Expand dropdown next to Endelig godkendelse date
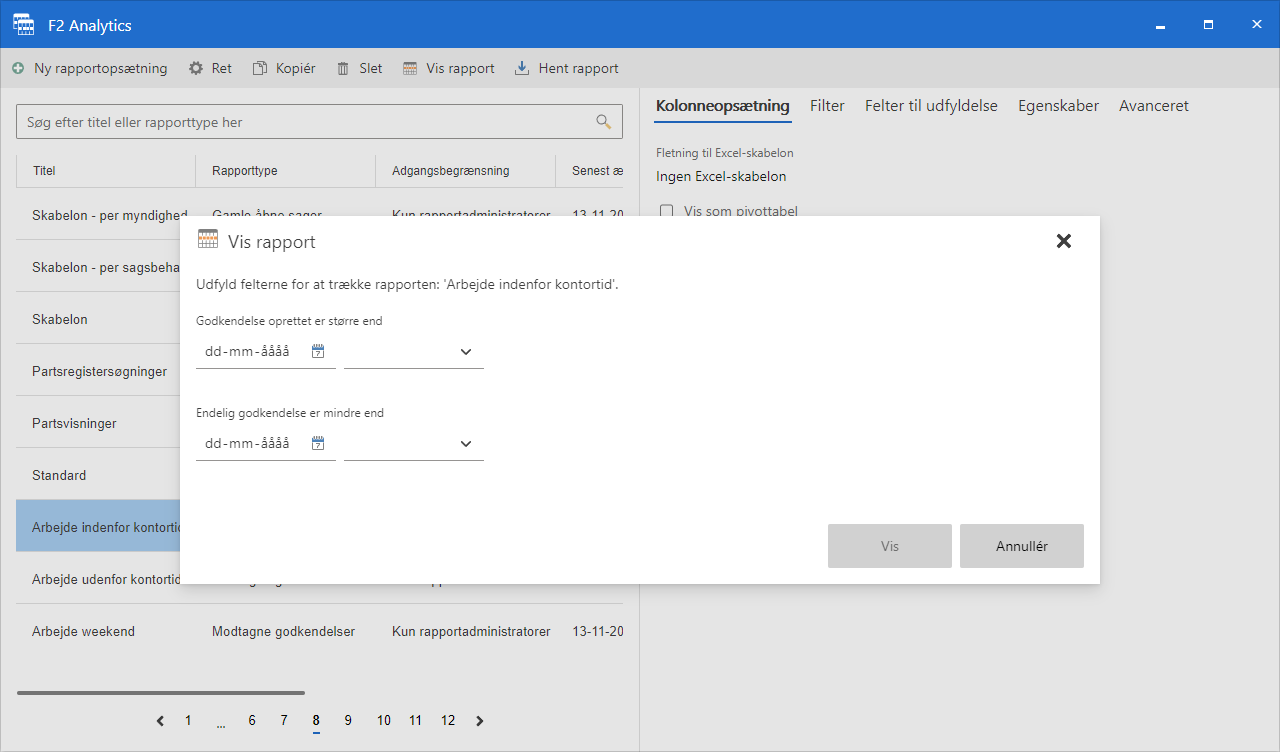Image resolution: width=1280 pixels, height=752 pixels. point(465,444)
